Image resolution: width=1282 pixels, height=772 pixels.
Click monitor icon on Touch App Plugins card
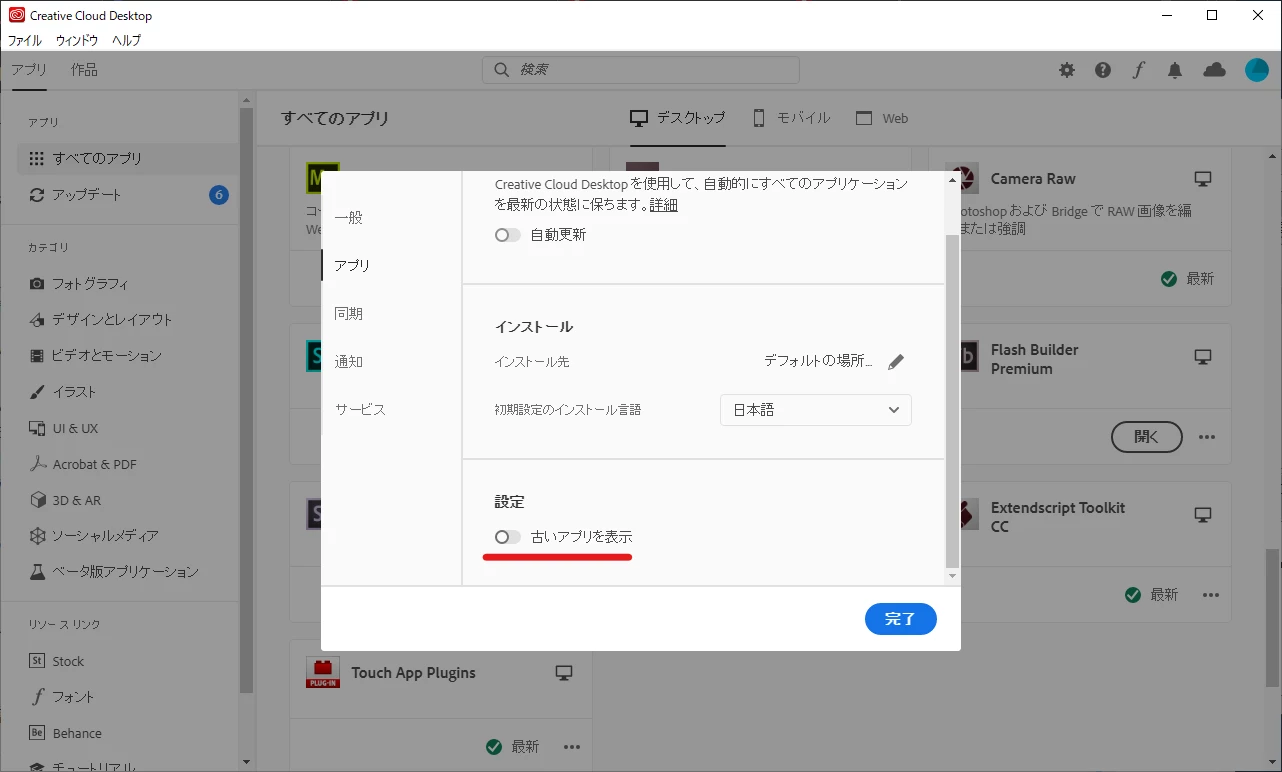(x=564, y=673)
